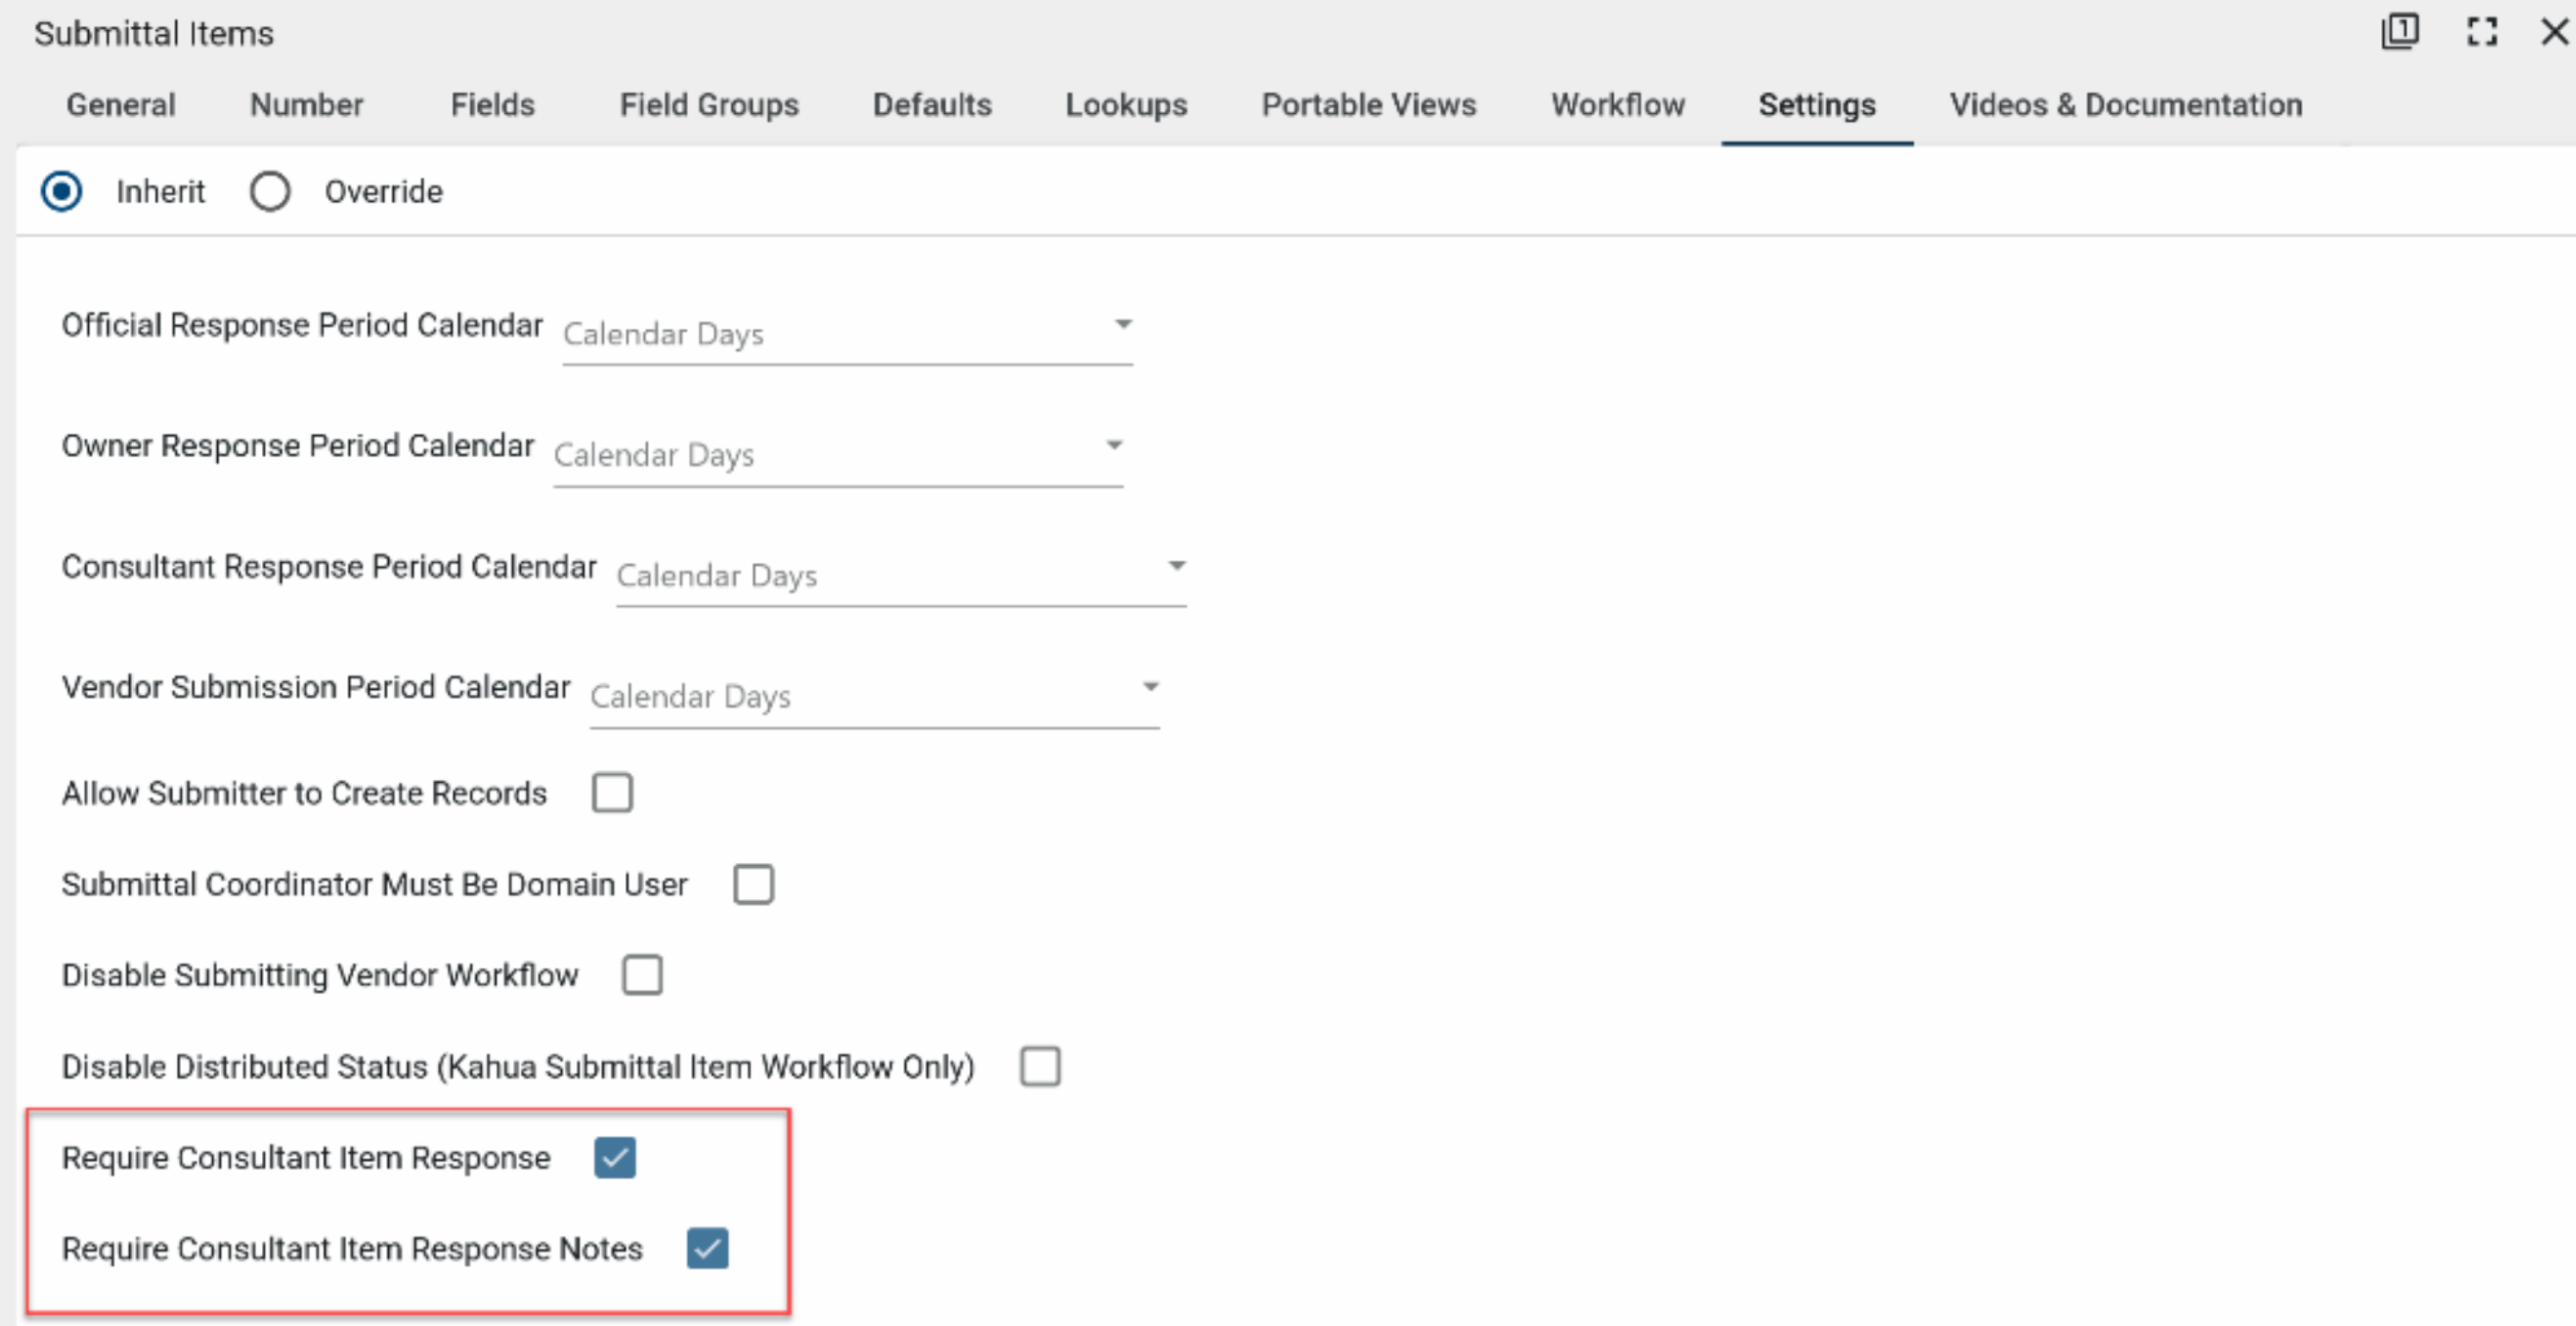
Task: Switch to the Workflow tab
Action: coord(1617,105)
